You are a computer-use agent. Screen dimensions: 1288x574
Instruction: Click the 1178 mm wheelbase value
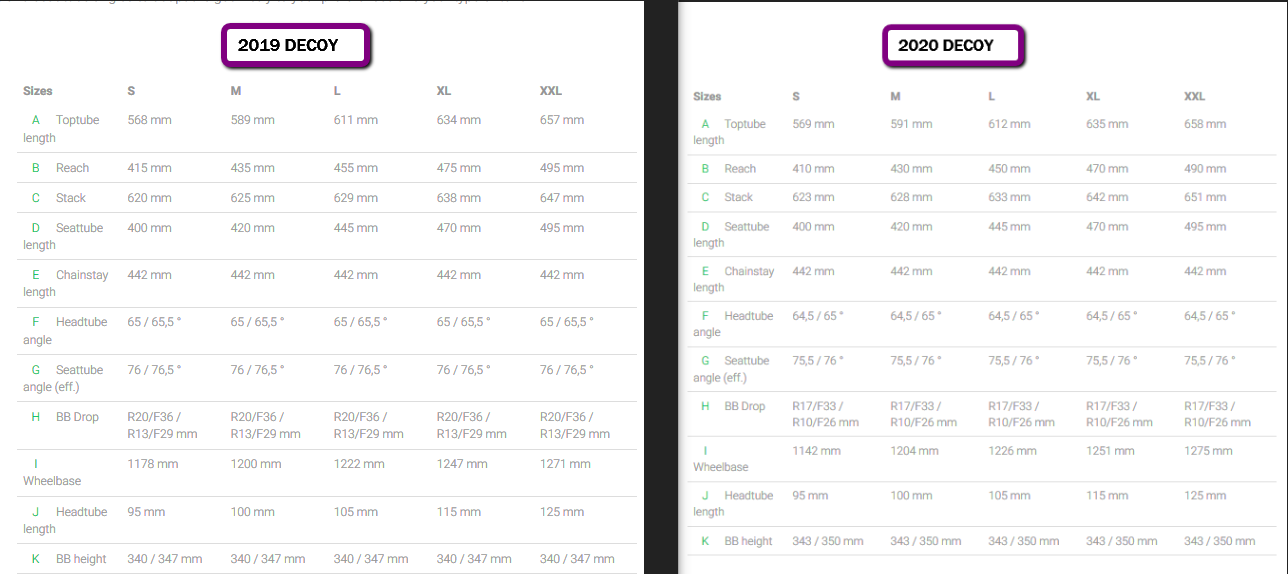[x=153, y=464]
